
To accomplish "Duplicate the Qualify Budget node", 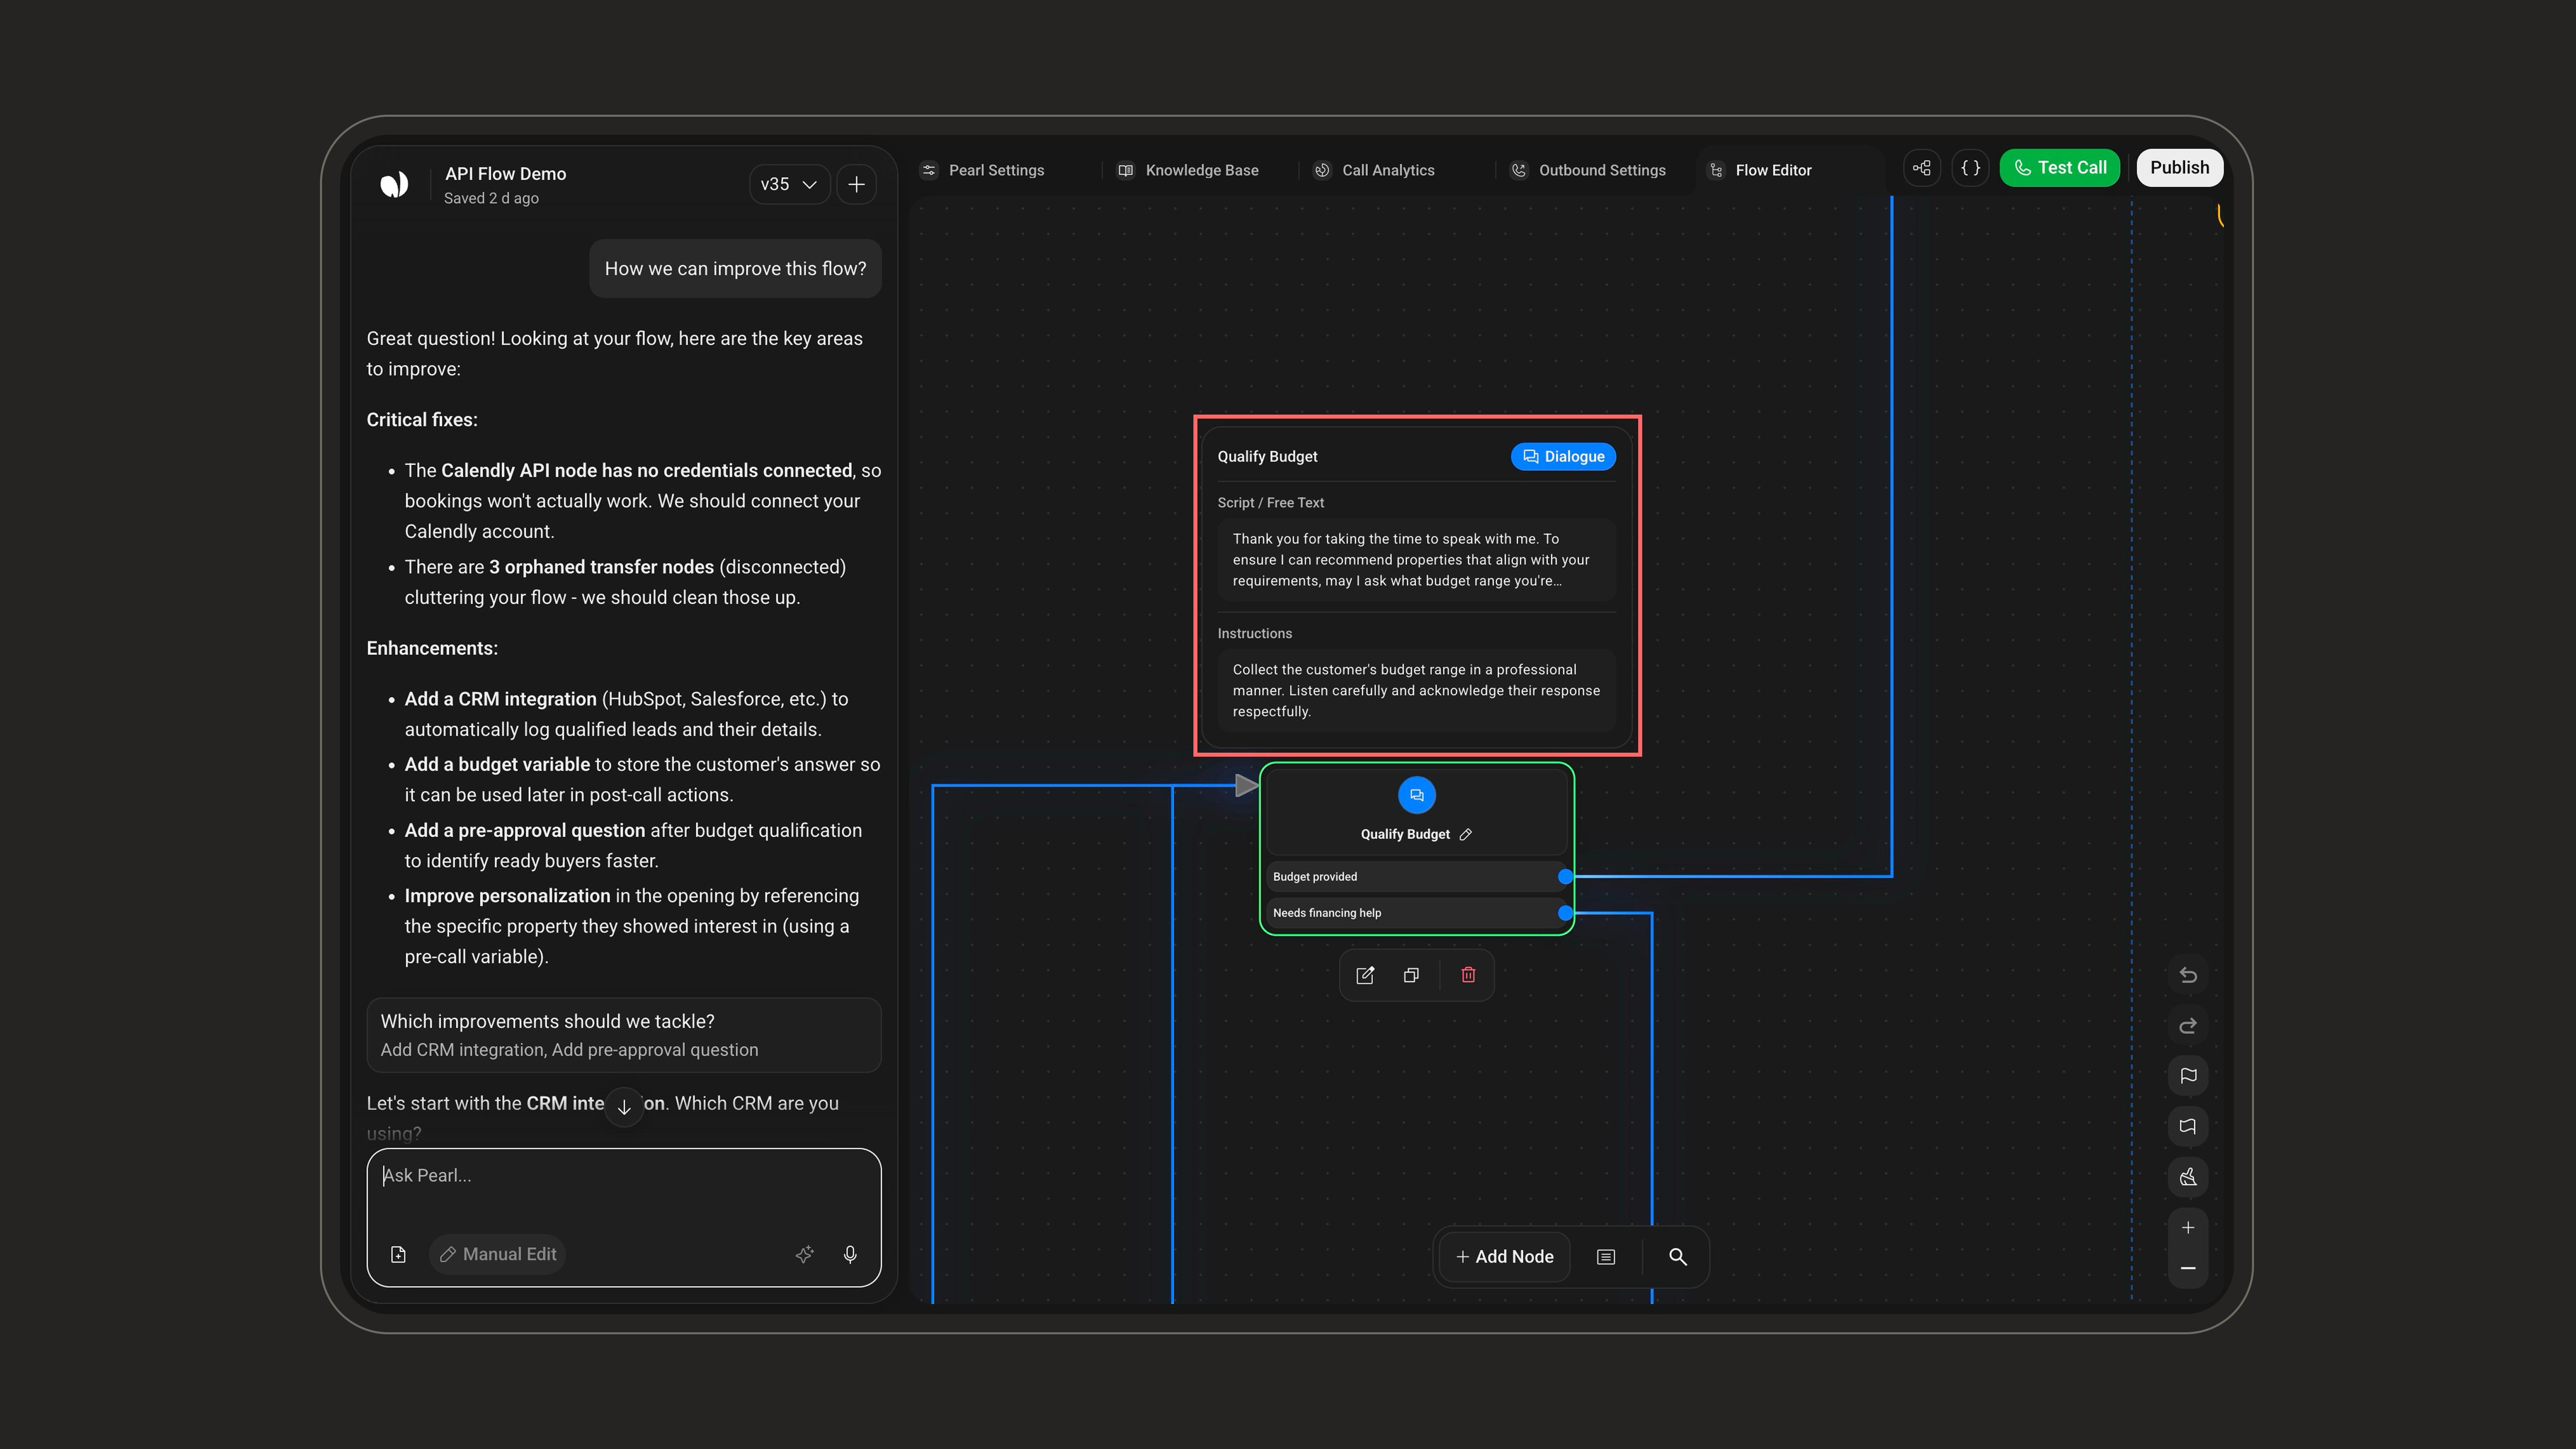I will click(1411, 975).
